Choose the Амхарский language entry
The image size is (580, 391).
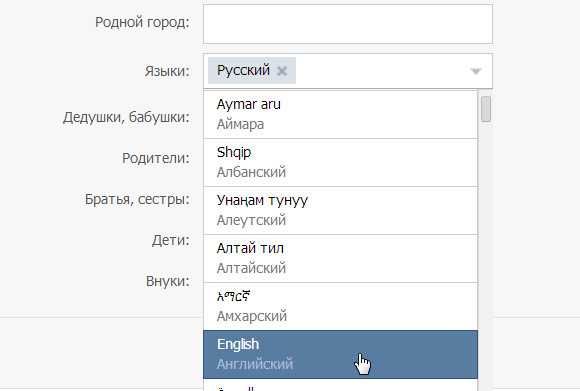[340, 307]
